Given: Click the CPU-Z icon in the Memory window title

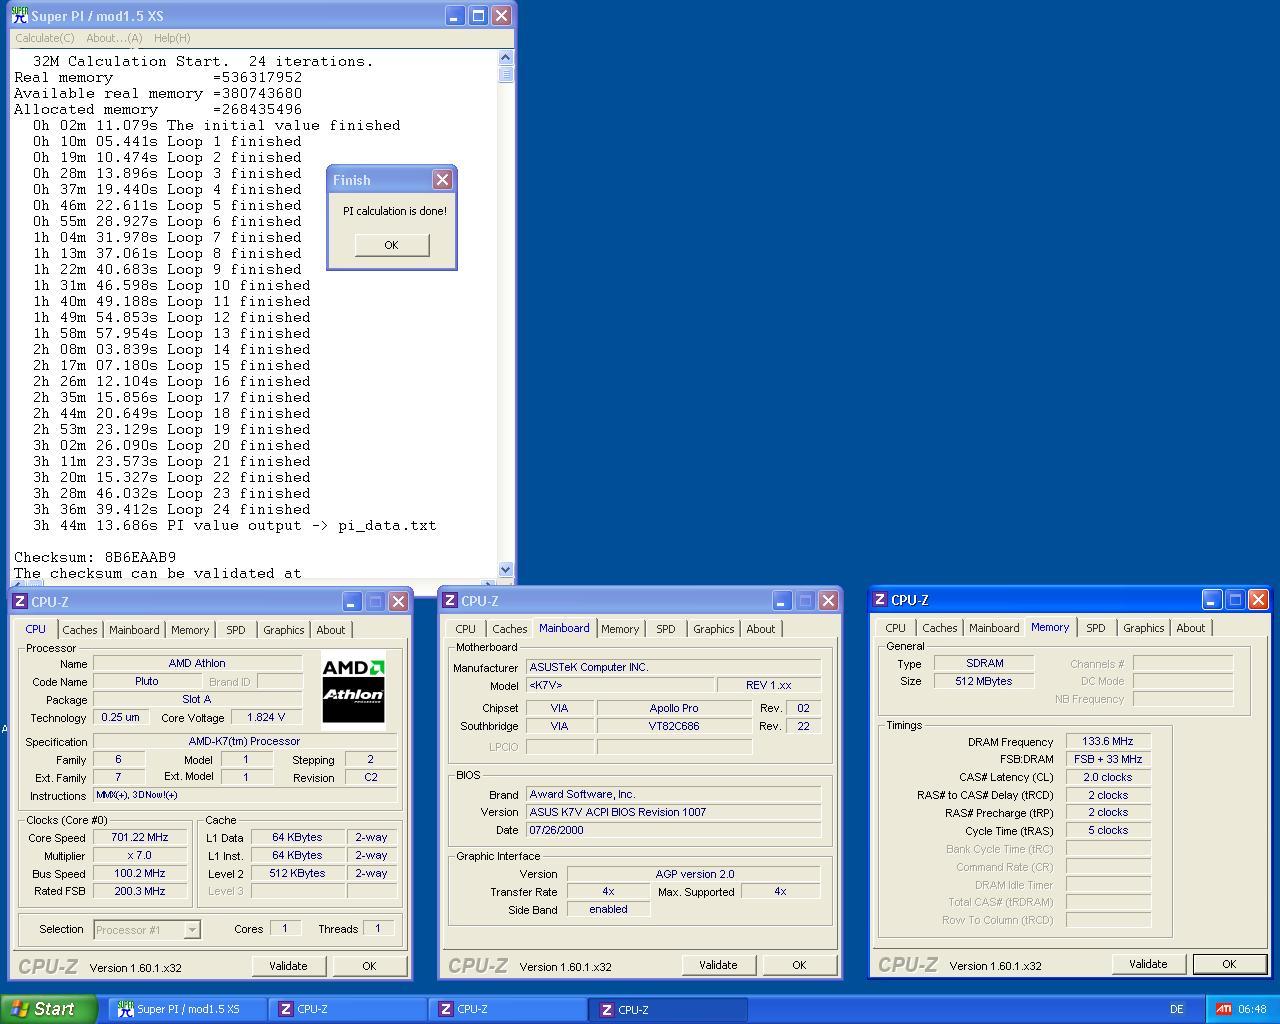Looking at the screenshot, I should [x=880, y=599].
